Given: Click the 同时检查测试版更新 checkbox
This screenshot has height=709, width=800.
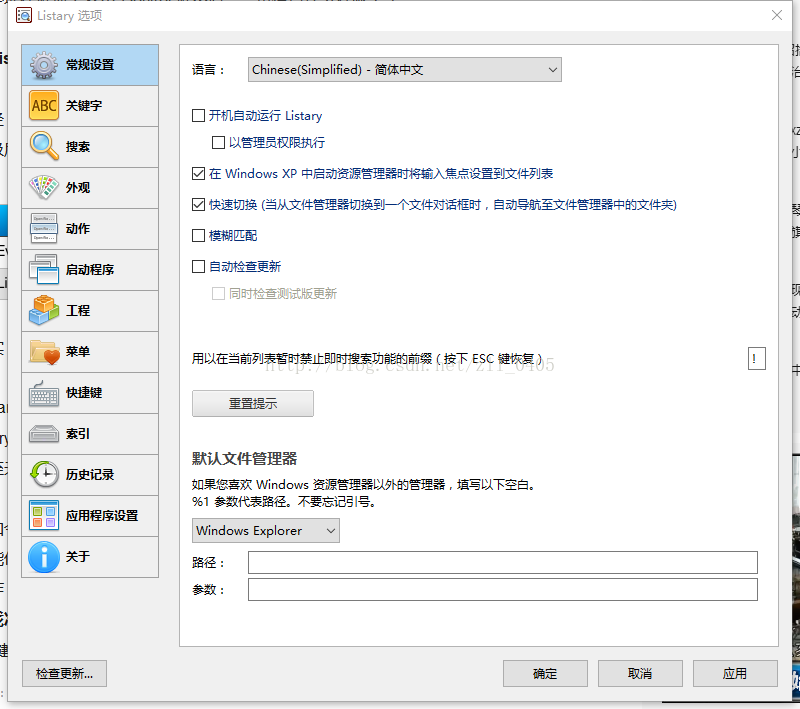Looking at the screenshot, I should coord(218,293).
